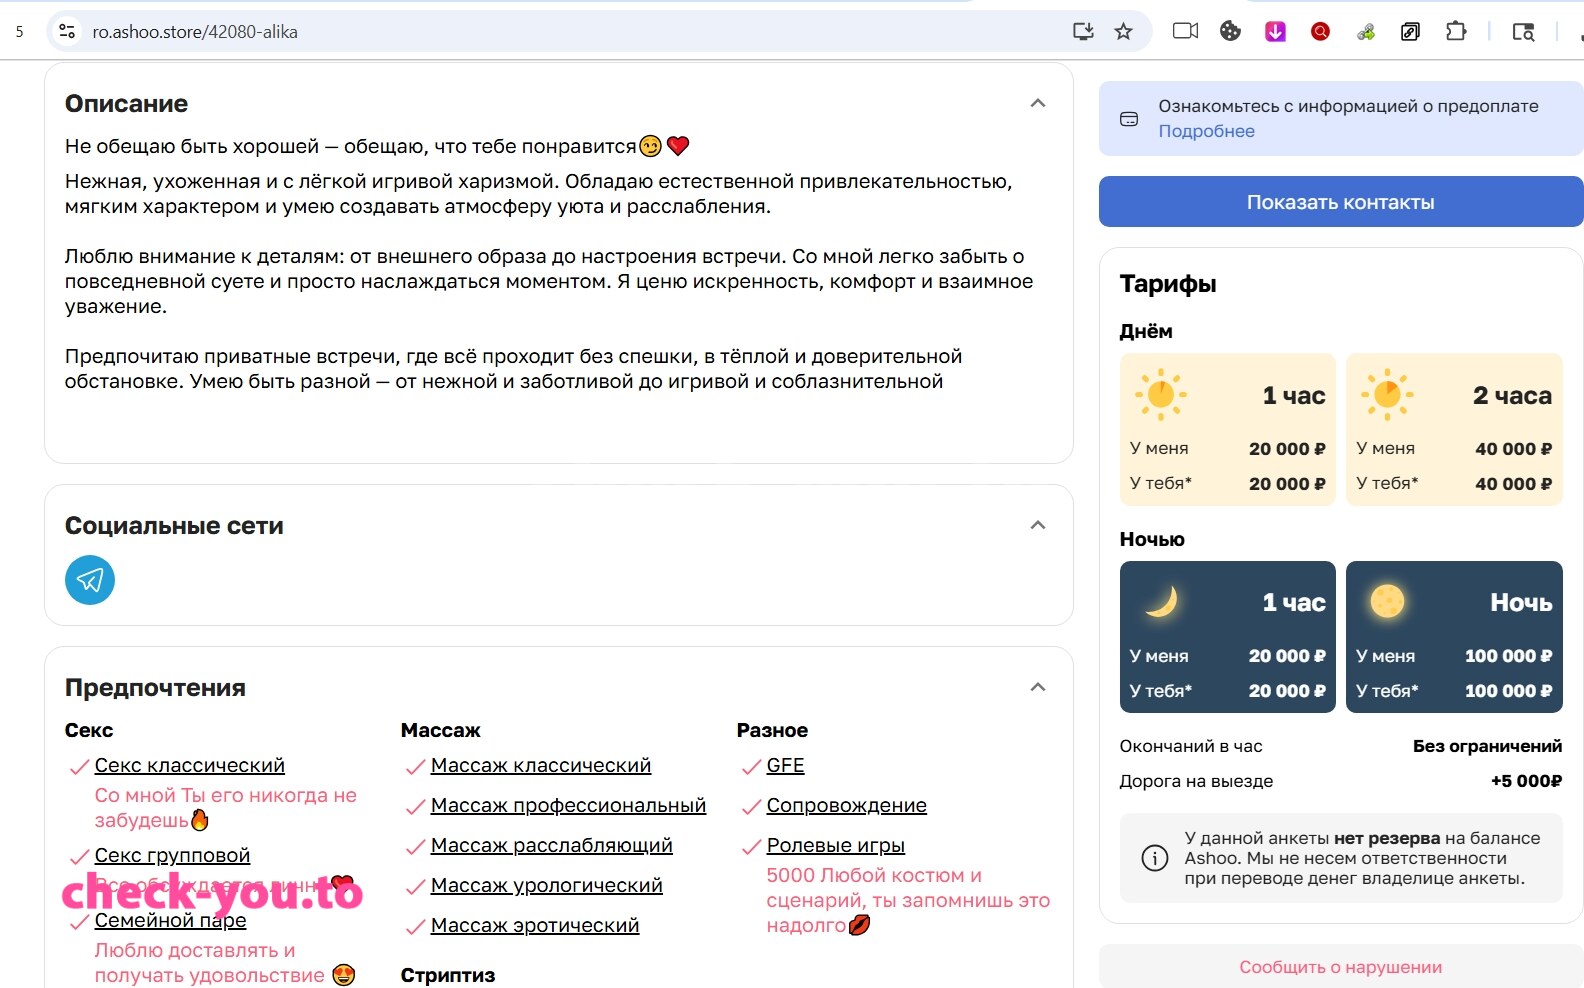Click the +5 000₽ travel fee value
Image resolution: width=1584 pixels, height=988 pixels.
click(1526, 781)
